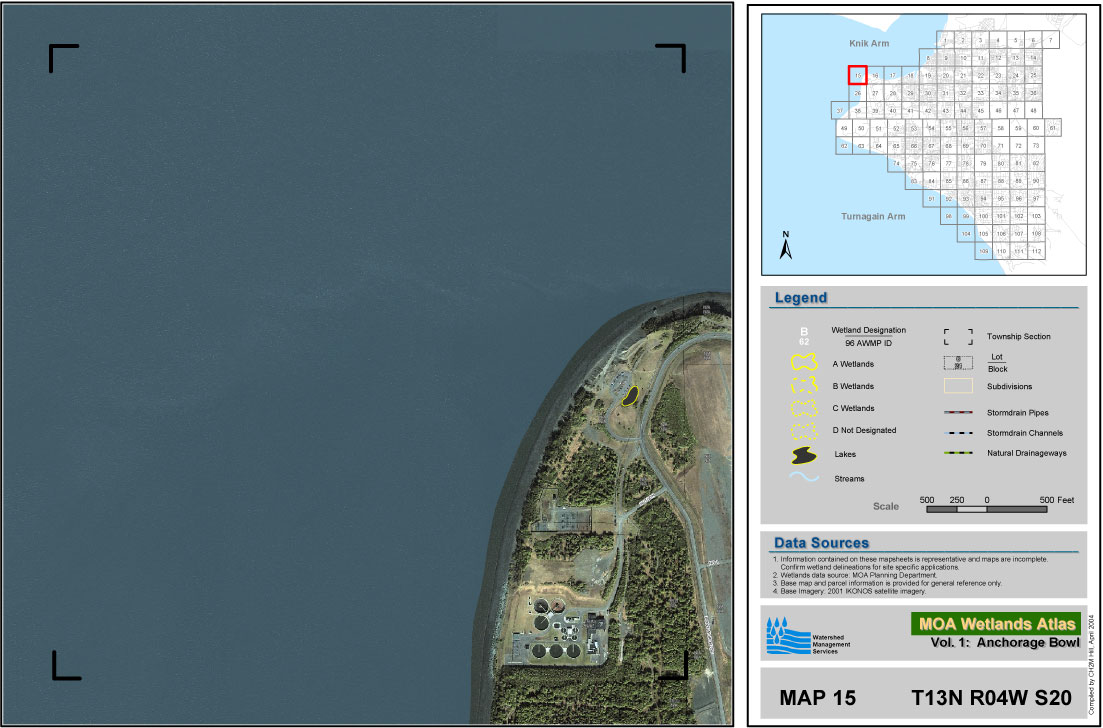The height and width of the screenshot is (728, 1103).
Task: Click the Natural Drainageways line symbol
Action: 957,453
